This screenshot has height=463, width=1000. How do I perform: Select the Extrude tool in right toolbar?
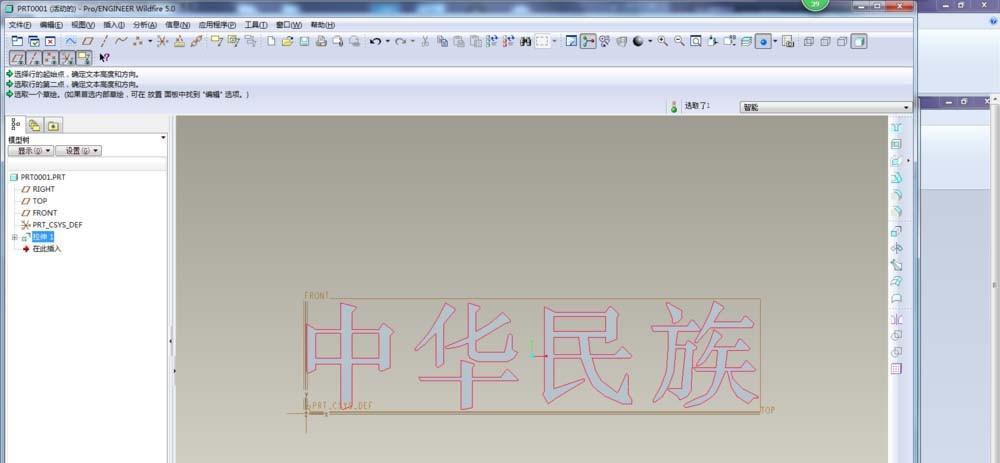click(896, 232)
